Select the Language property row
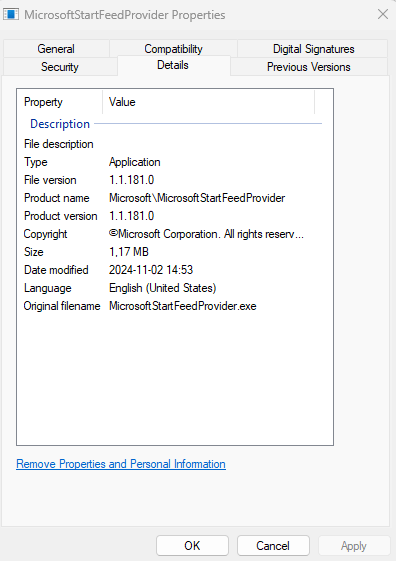 (x=173, y=288)
